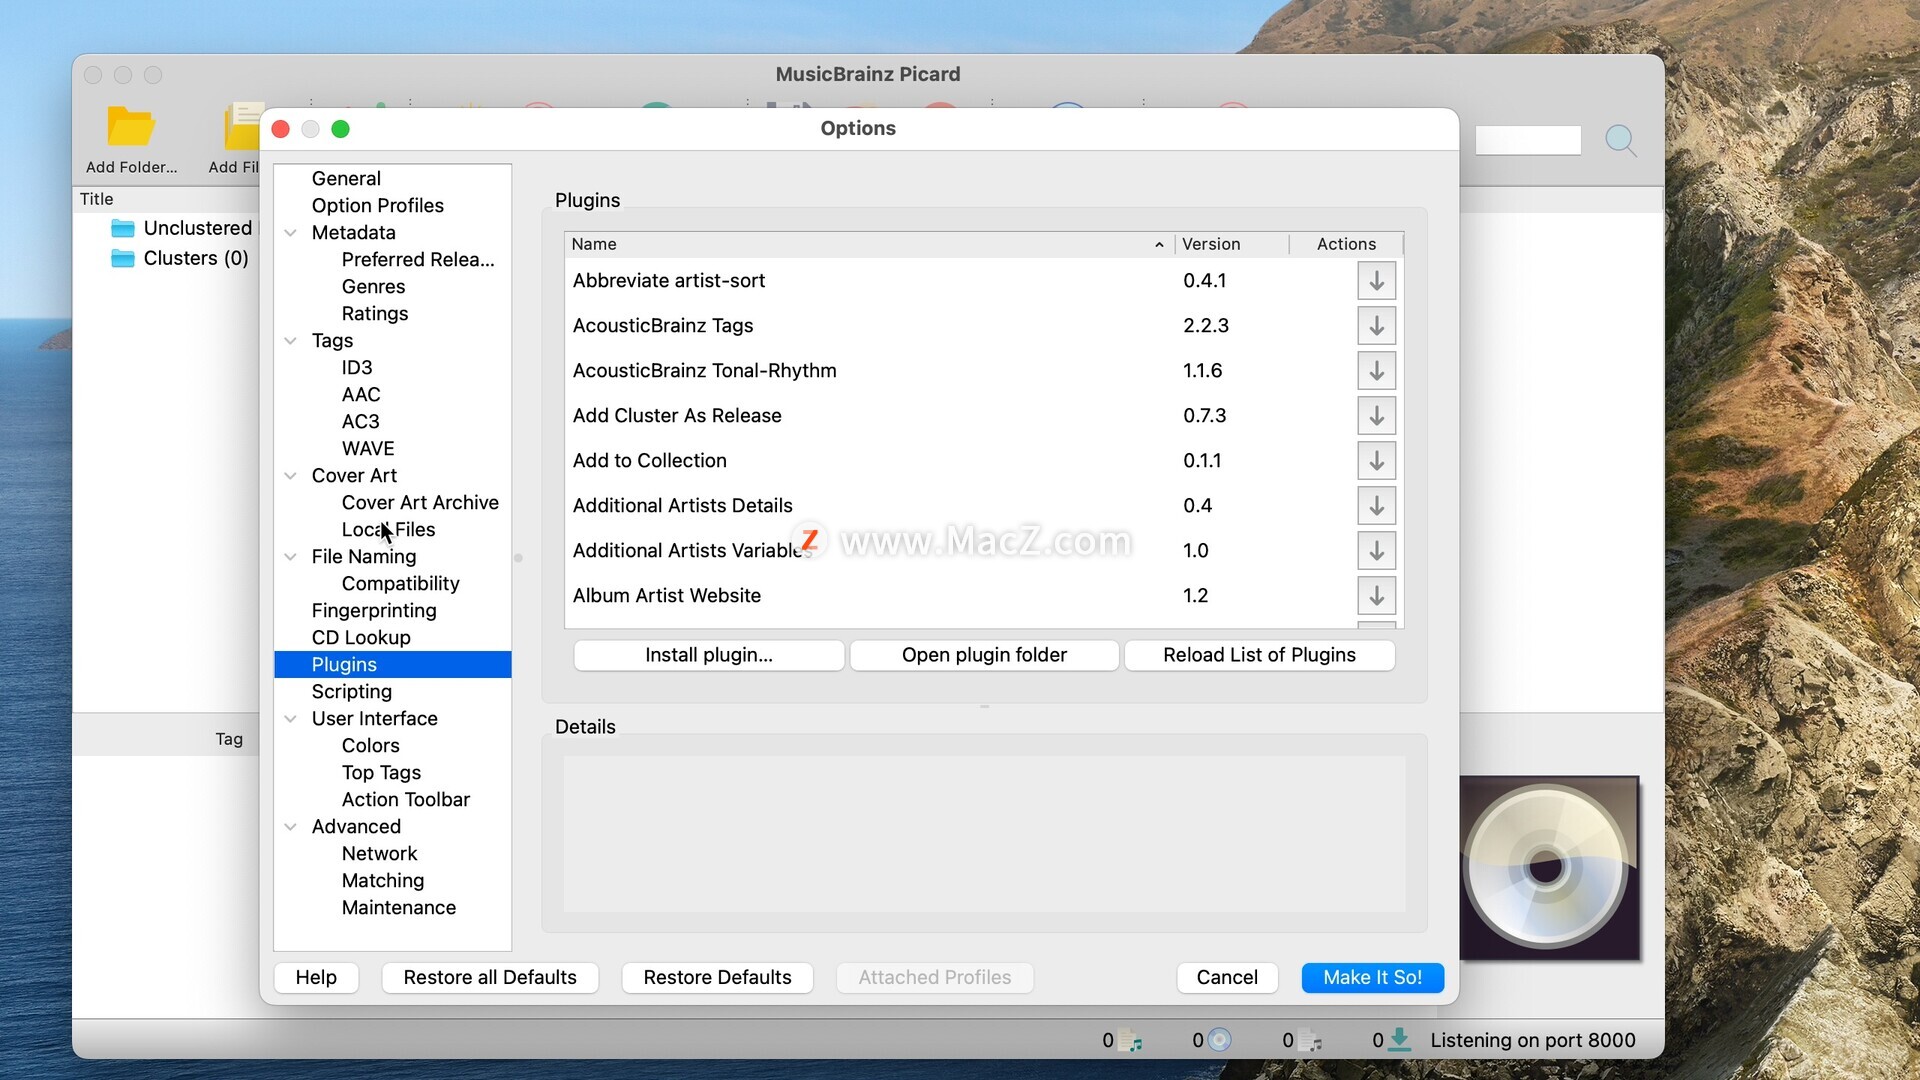Viewport: 1920px width, 1080px height.
Task: Open the CD Lookup options page
Action: [361, 638]
